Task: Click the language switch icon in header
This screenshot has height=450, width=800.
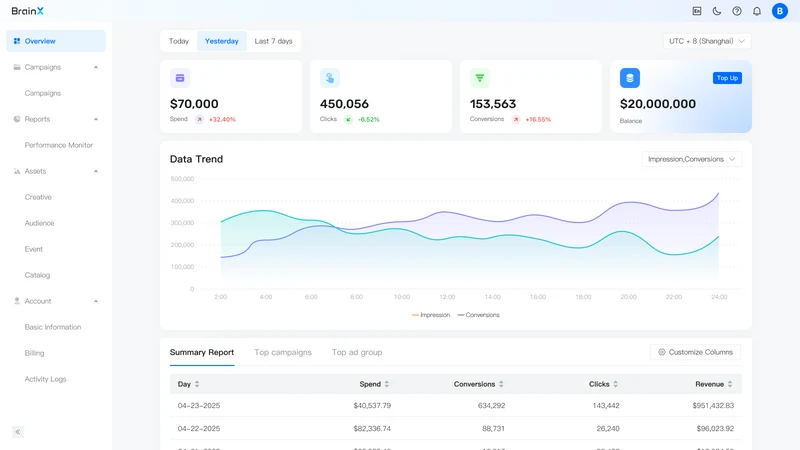Action: 697,11
